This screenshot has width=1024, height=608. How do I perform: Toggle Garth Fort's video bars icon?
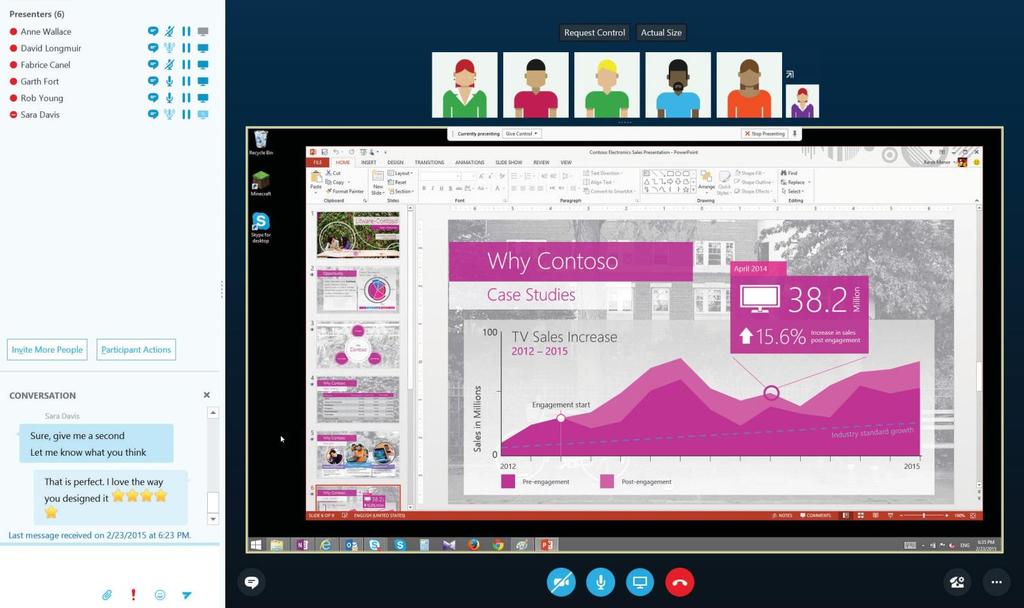[x=186, y=81]
